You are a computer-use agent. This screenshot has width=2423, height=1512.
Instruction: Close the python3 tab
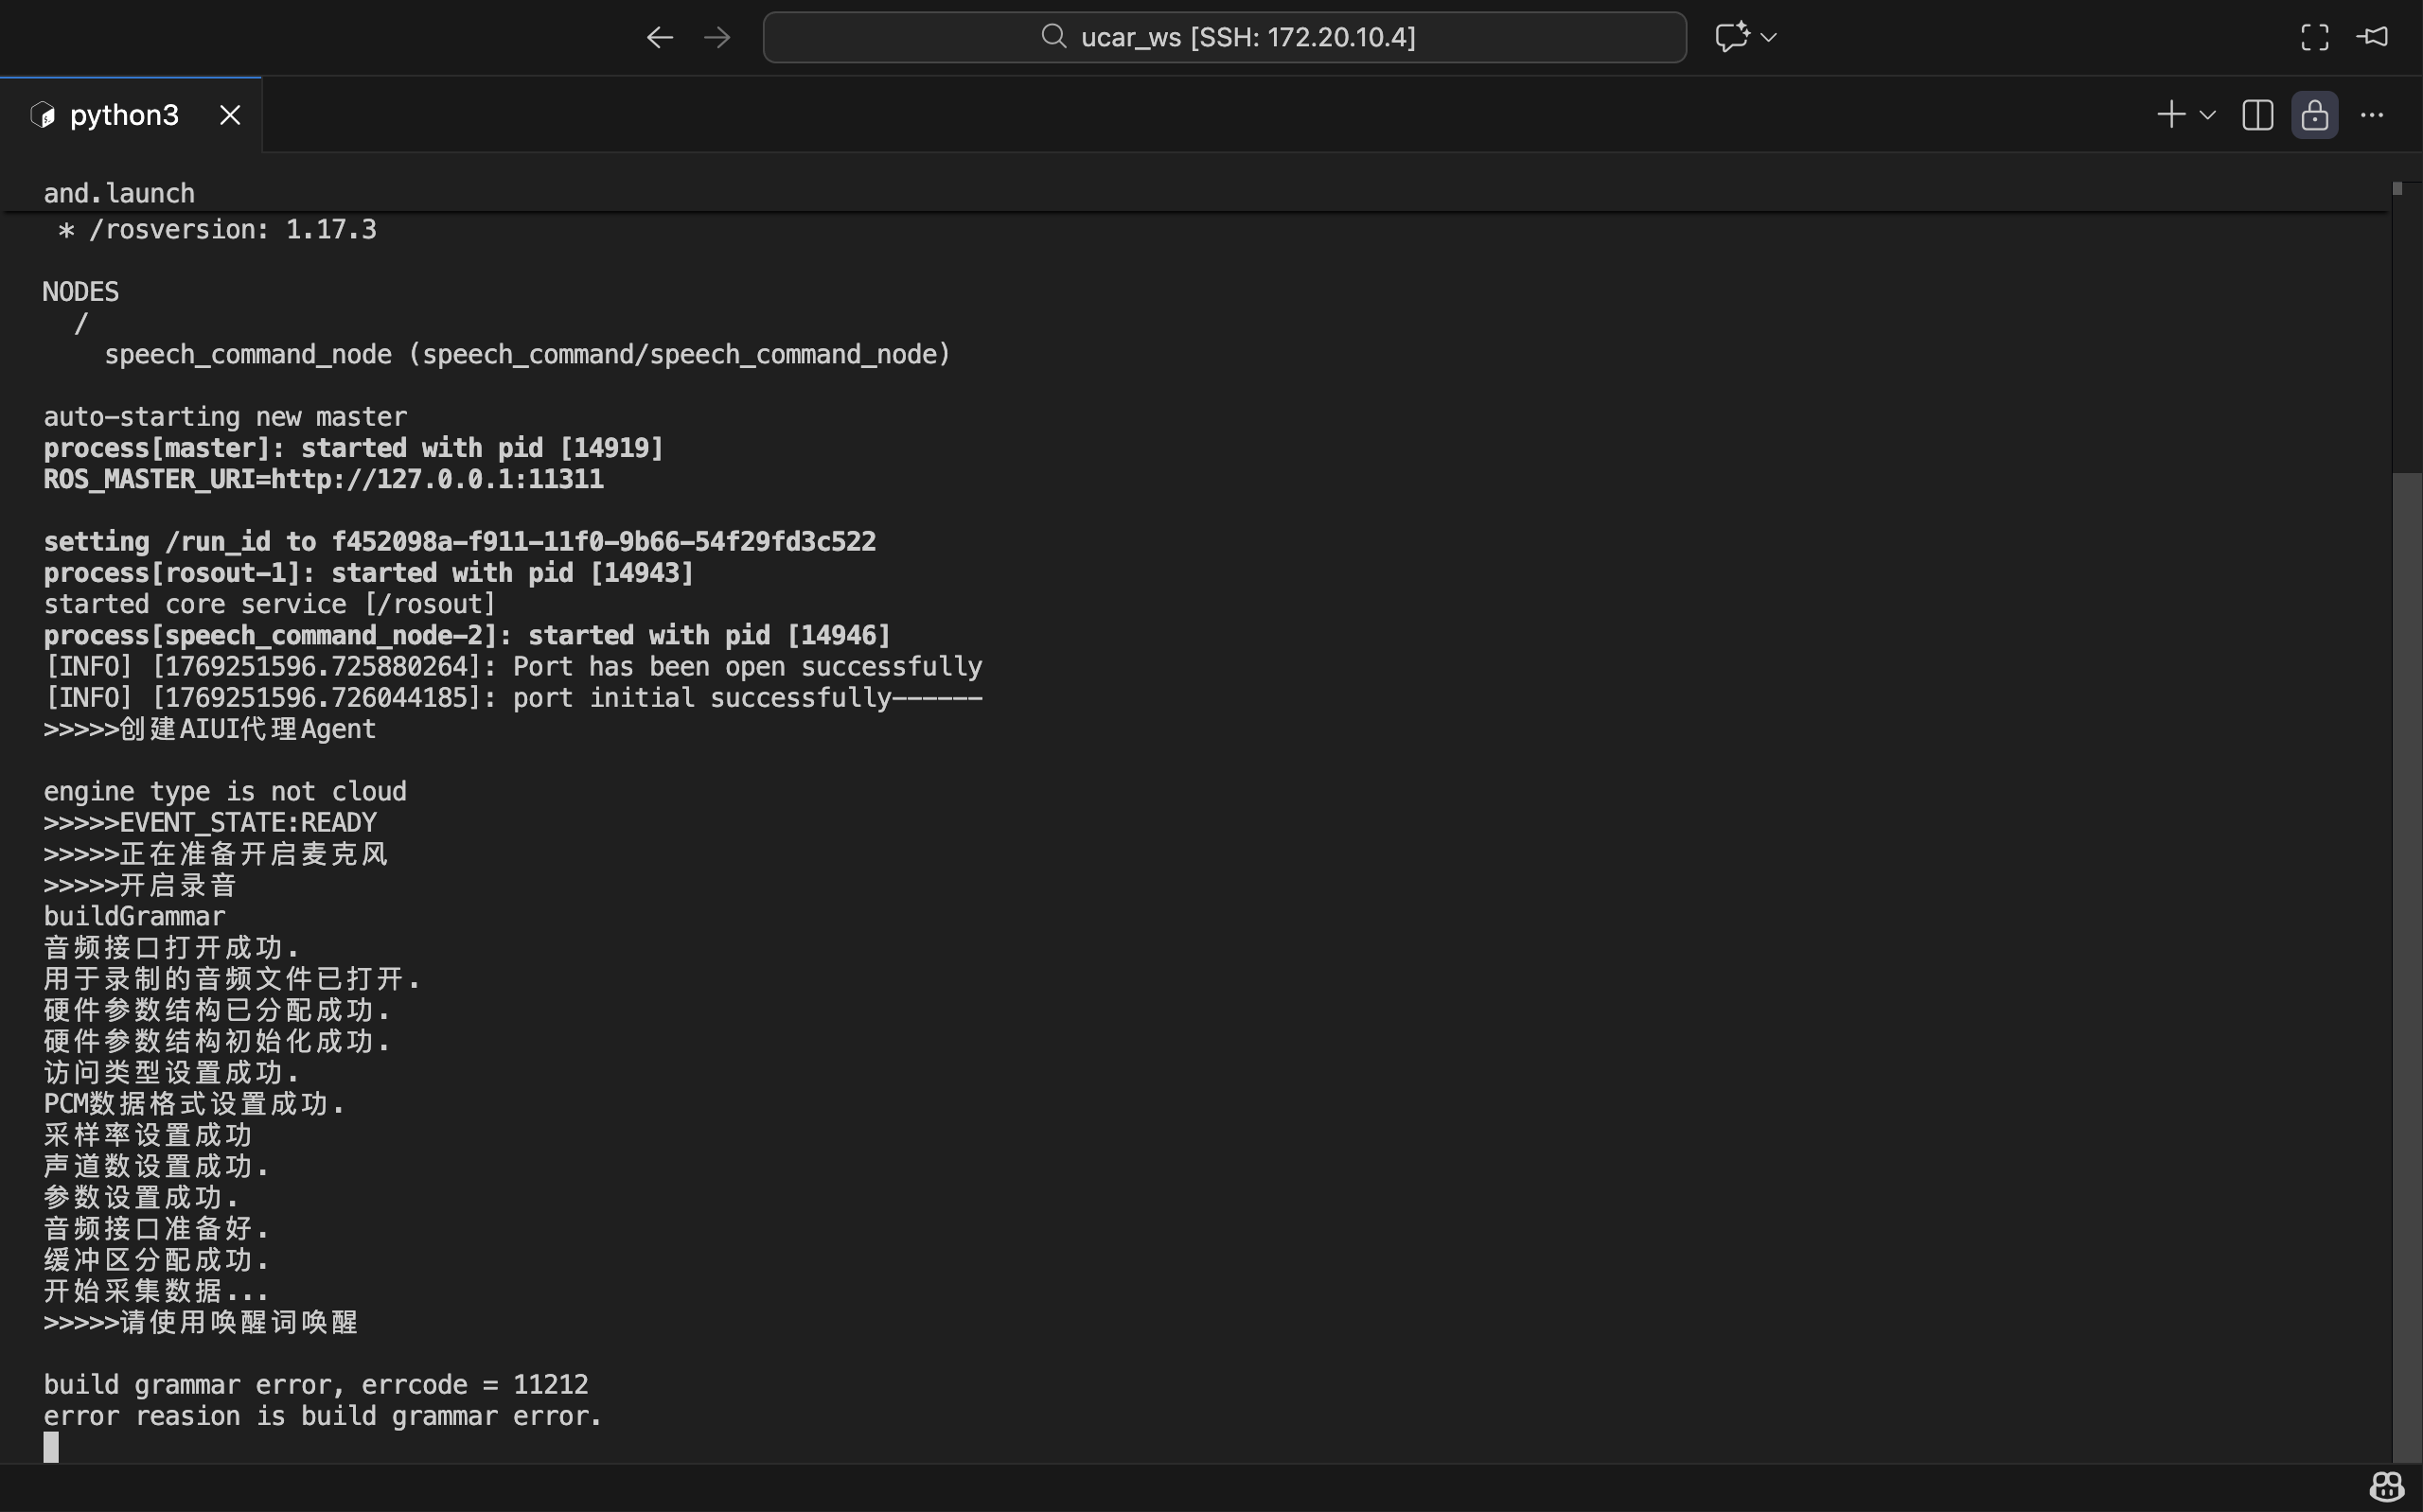pyautogui.click(x=230, y=116)
